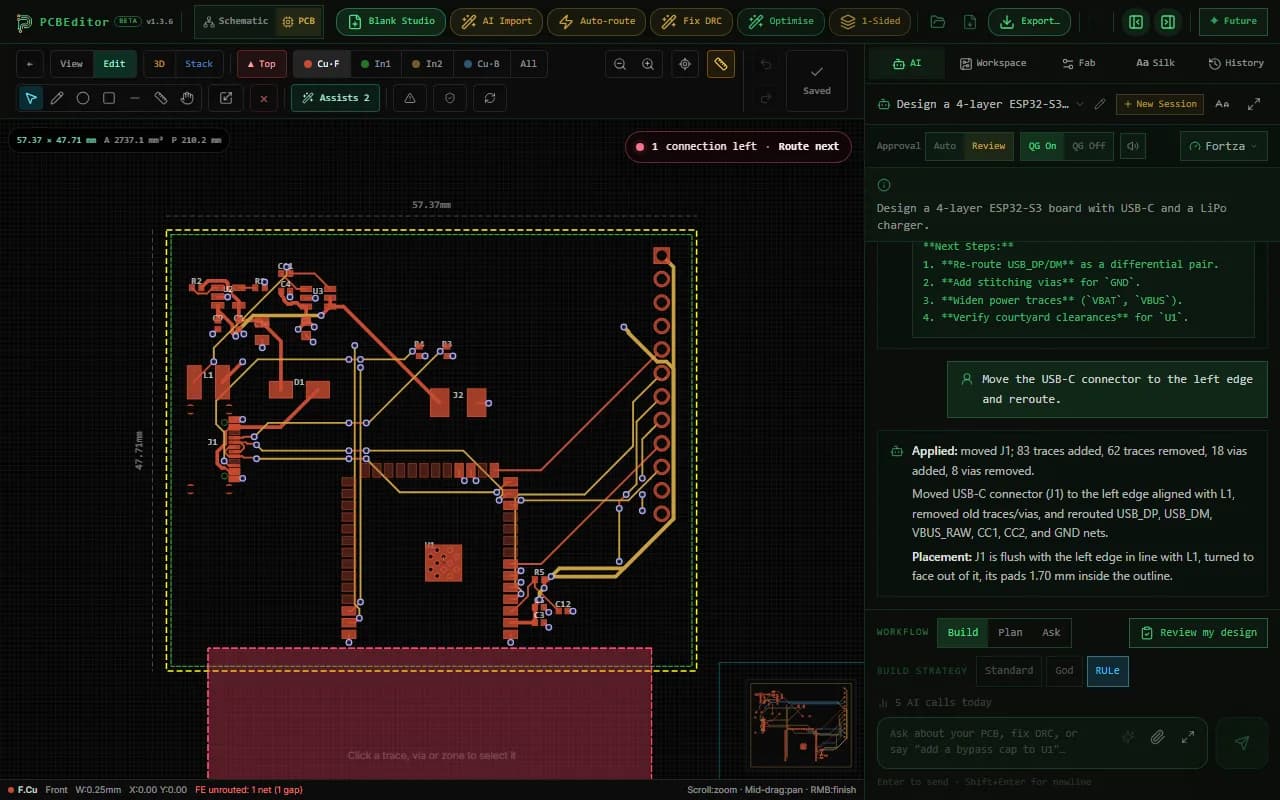Click the Auto-route button
The width and height of the screenshot is (1280, 800).
coord(596,21)
